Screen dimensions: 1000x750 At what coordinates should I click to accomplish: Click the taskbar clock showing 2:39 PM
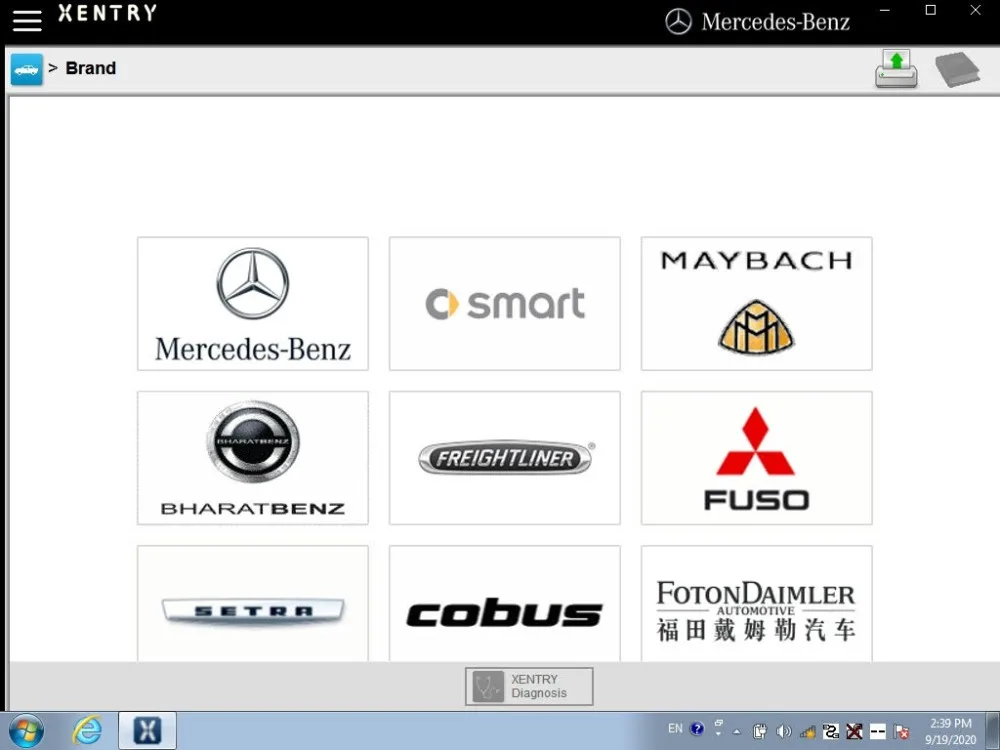[x=951, y=732]
